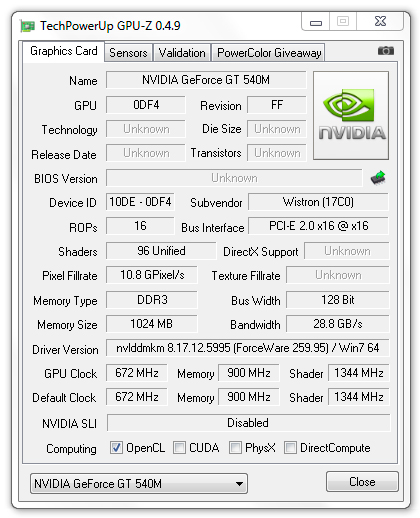This screenshot has height=518, width=420.
Task: Toggle the DirectCompute checkbox
Action: pyautogui.click(x=290, y=448)
